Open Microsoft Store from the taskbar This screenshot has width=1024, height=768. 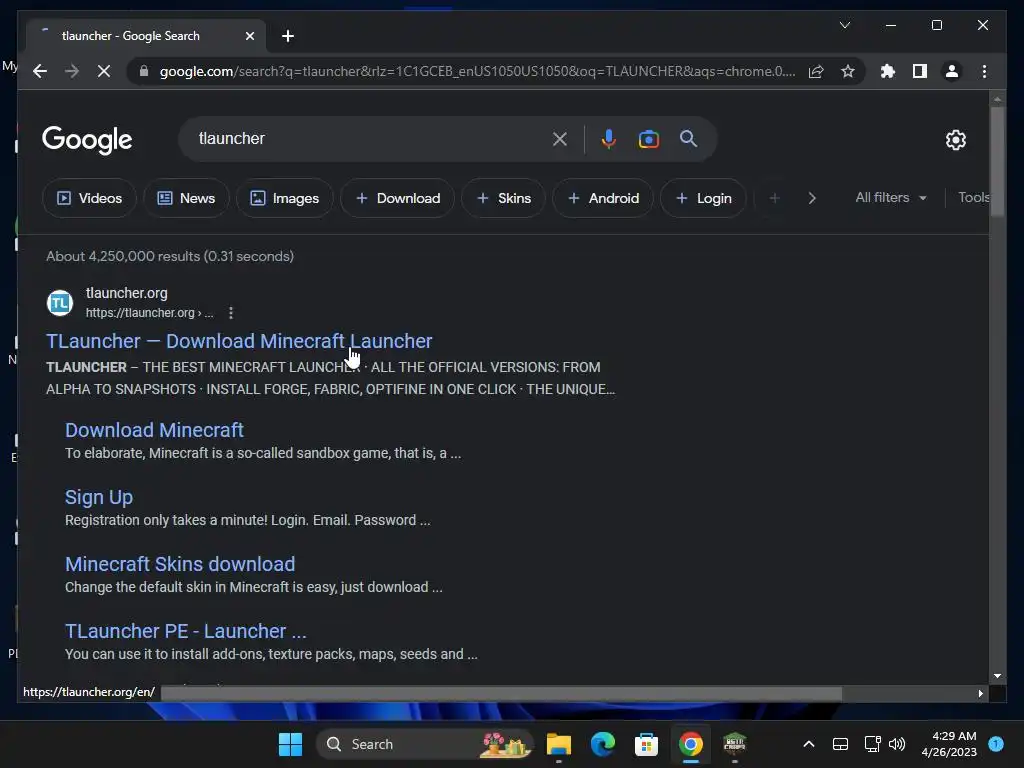tap(646, 744)
